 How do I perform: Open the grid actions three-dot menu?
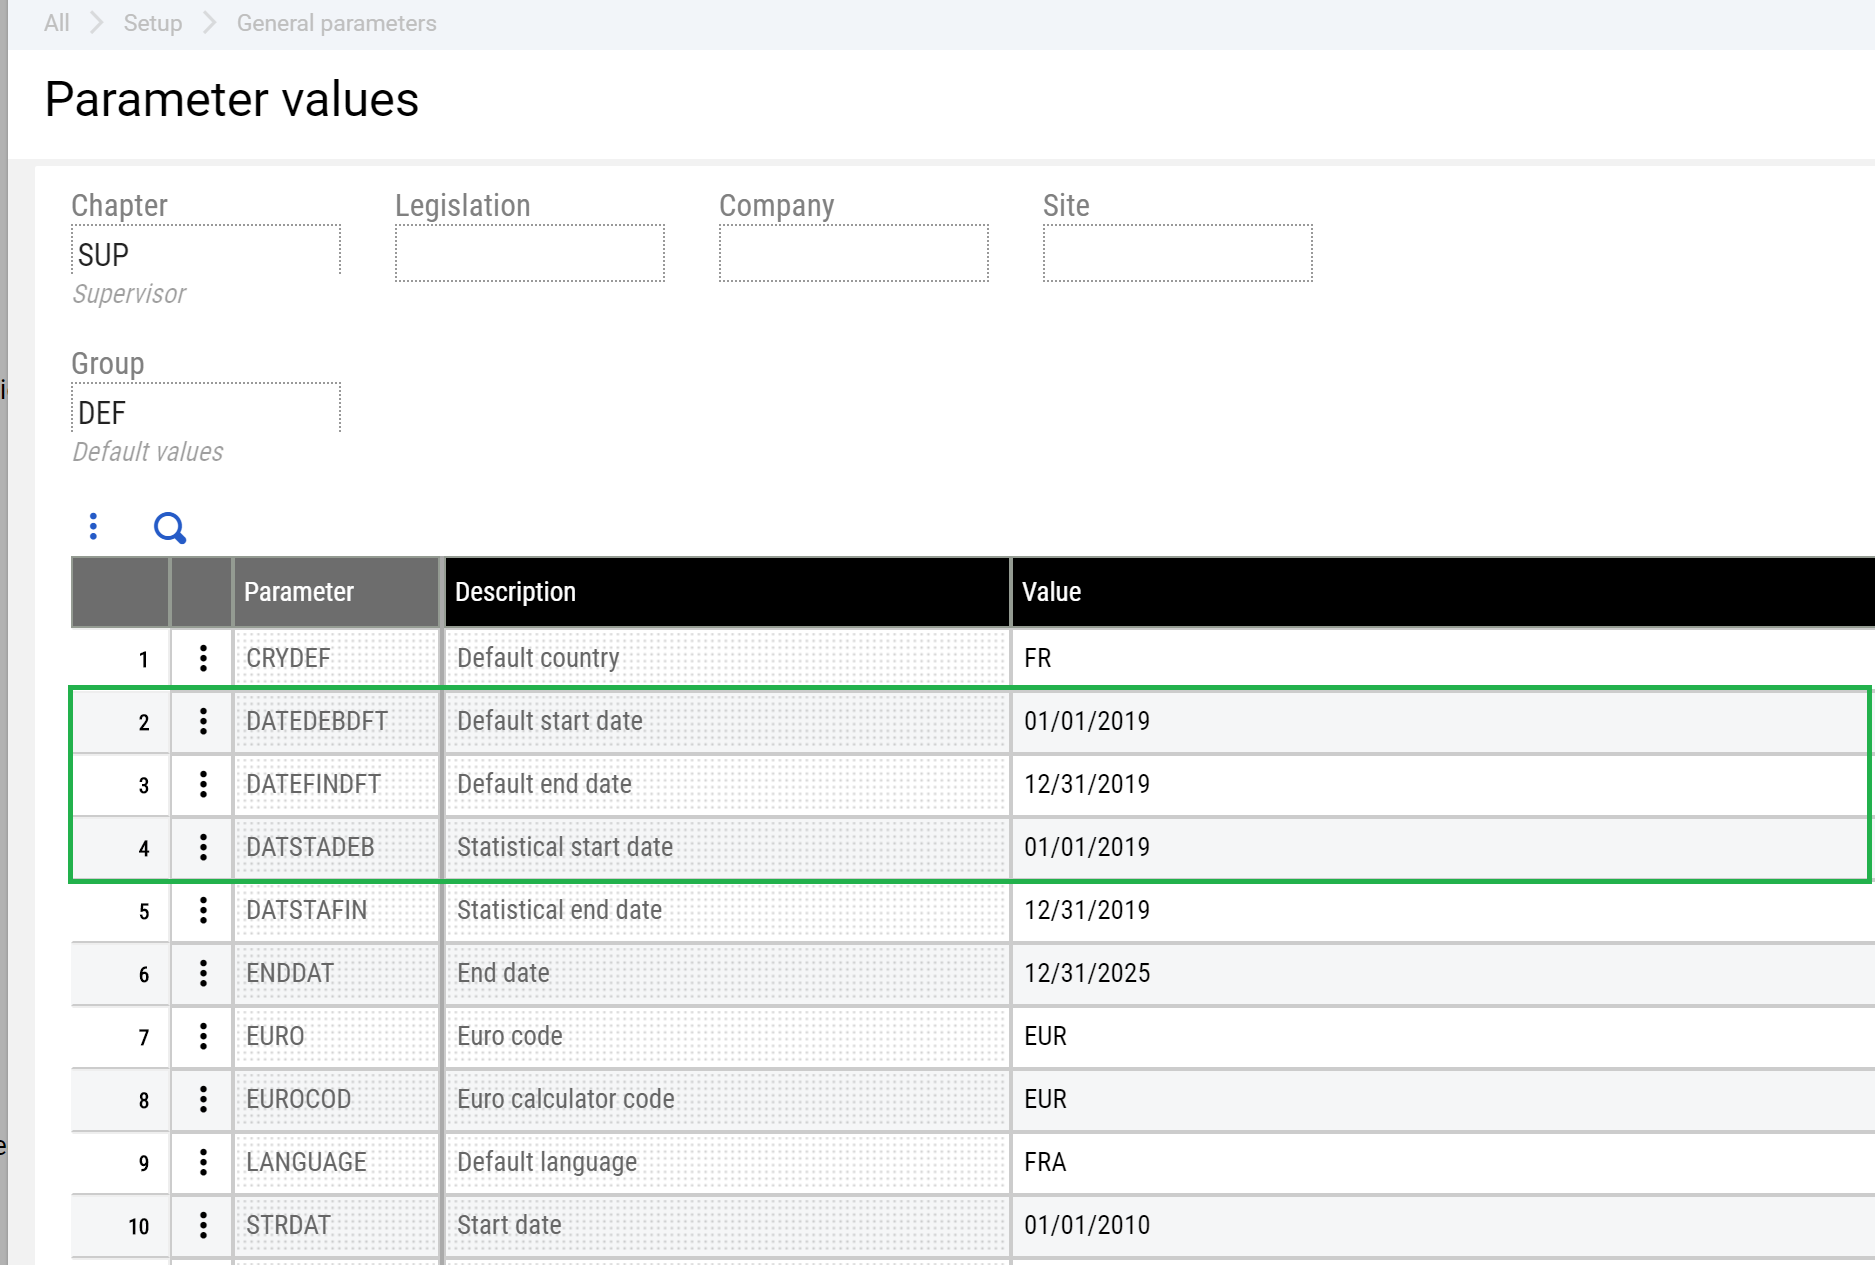(x=92, y=526)
